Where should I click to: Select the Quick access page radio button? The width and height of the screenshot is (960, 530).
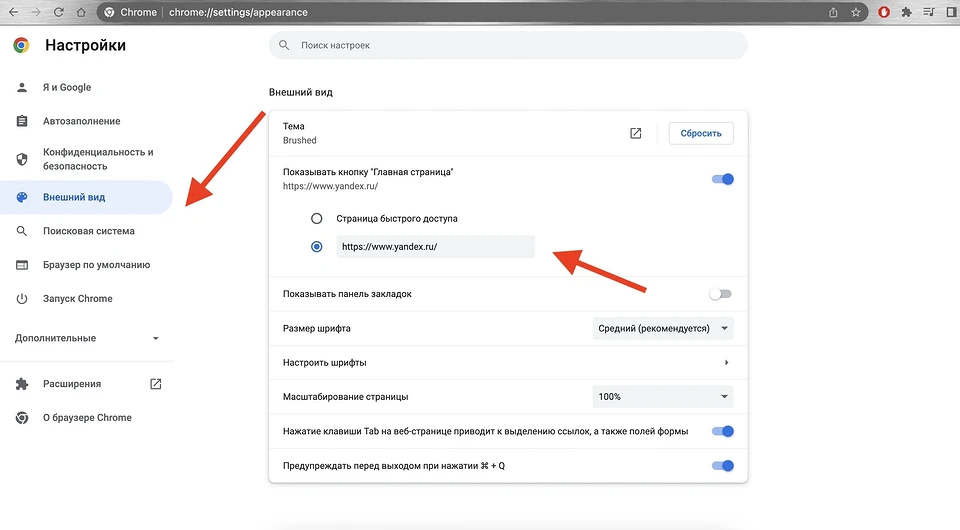click(317, 218)
